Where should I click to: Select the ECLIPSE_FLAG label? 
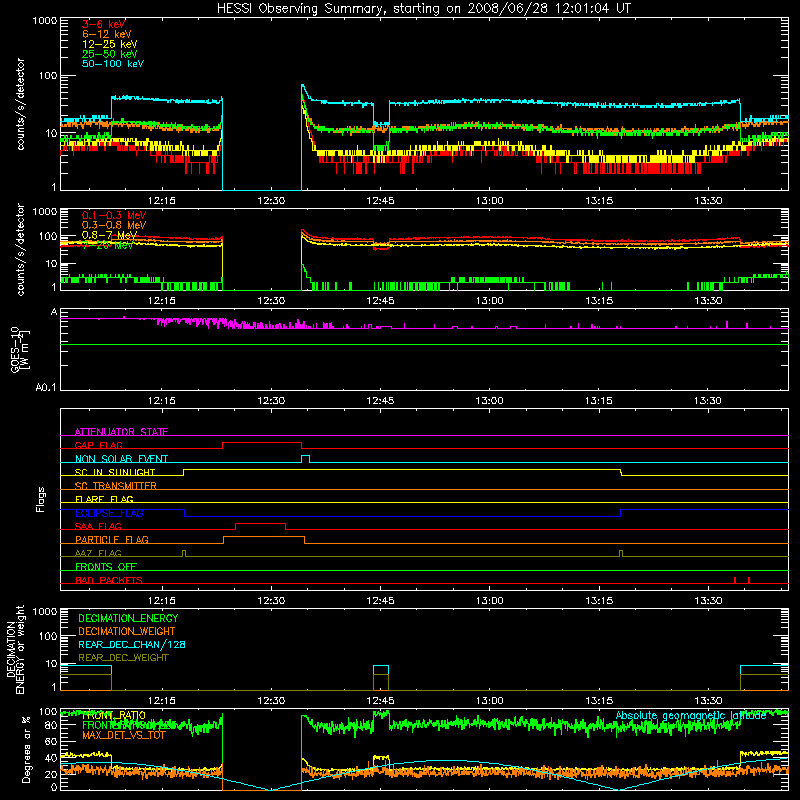[109, 513]
